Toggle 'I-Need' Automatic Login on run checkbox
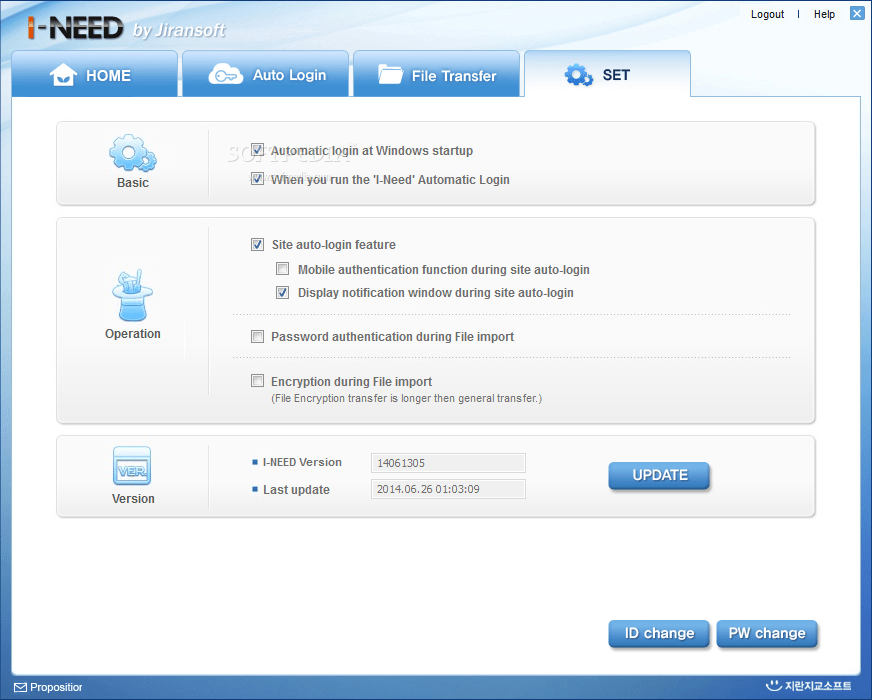872x700 pixels. [257, 179]
